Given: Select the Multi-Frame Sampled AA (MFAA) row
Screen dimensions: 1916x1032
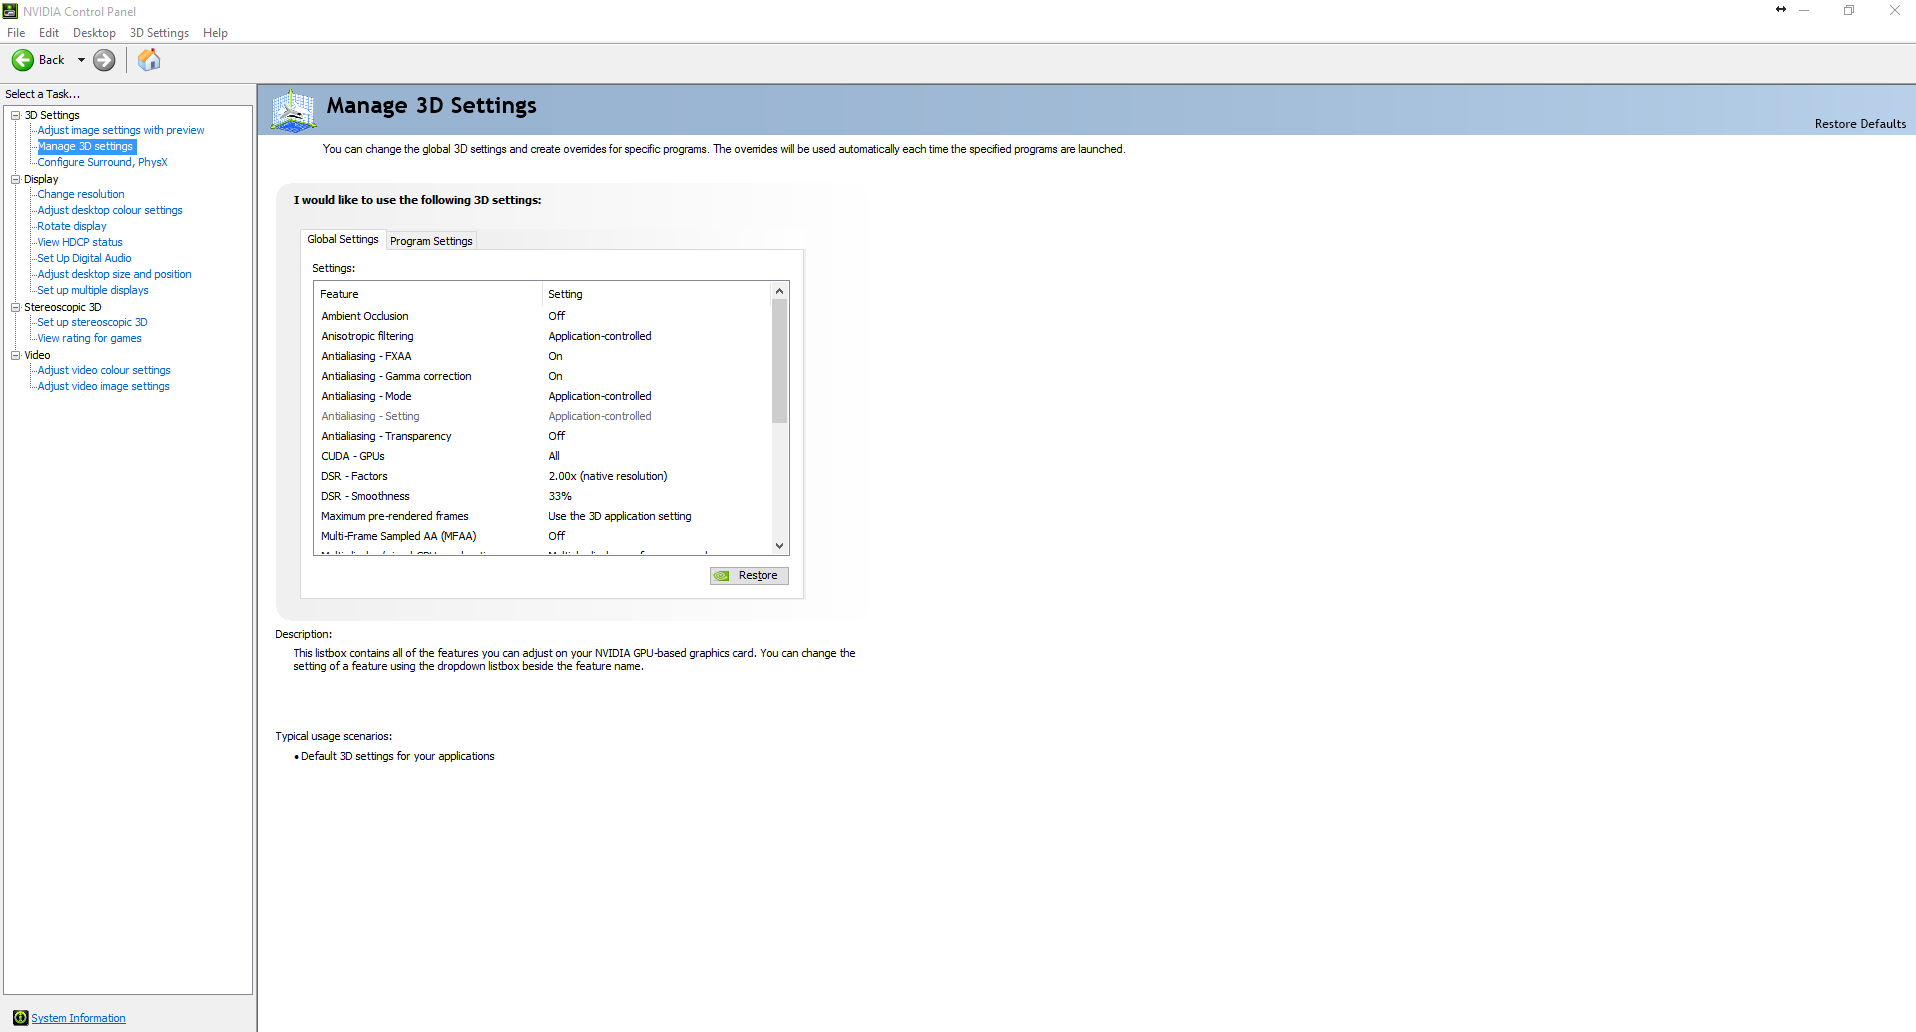Looking at the screenshot, I should 543,536.
